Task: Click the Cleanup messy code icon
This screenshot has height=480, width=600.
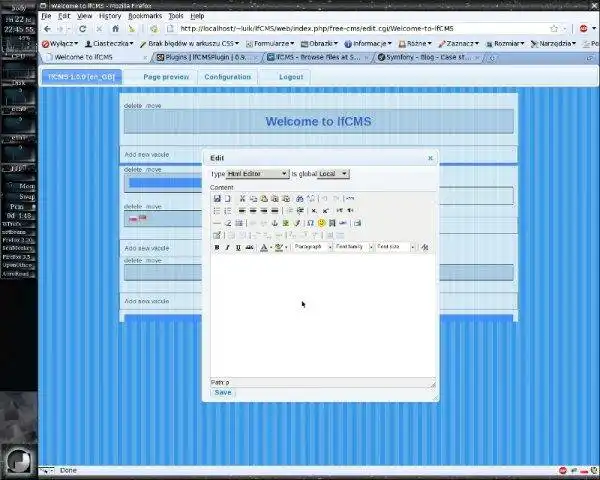Action: [297, 223]
